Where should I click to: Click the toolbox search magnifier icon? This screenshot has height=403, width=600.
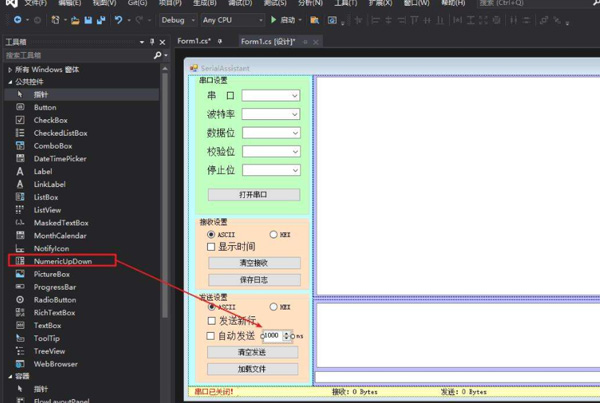[x=157, y=55]
